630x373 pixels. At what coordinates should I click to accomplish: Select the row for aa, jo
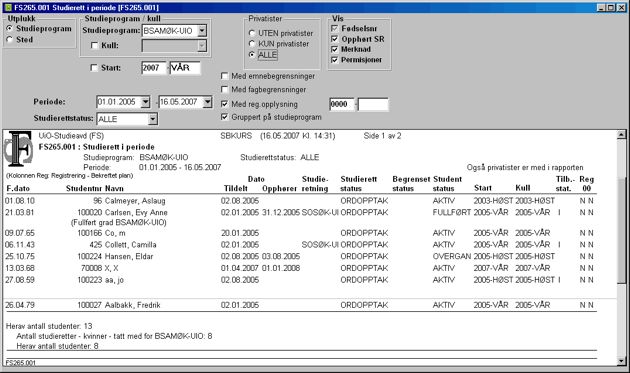click(300, 280)
